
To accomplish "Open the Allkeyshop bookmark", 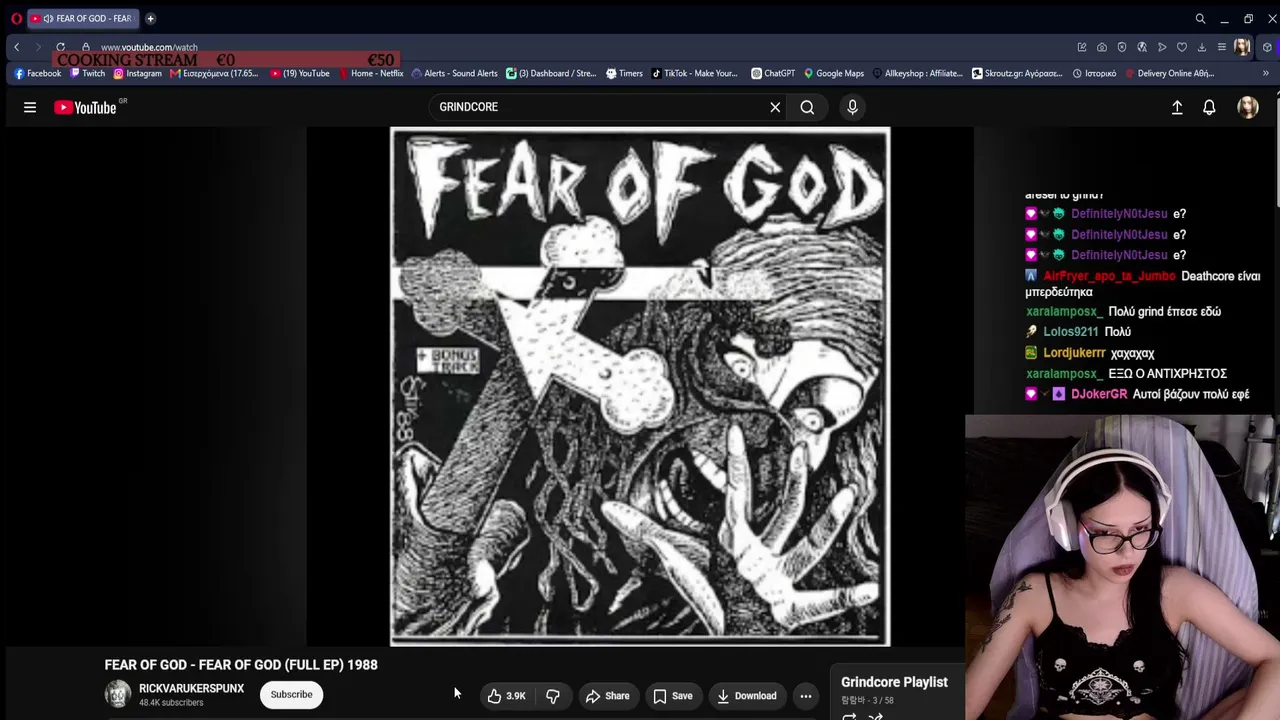I will pyautogui.click(x=918, y=73).
